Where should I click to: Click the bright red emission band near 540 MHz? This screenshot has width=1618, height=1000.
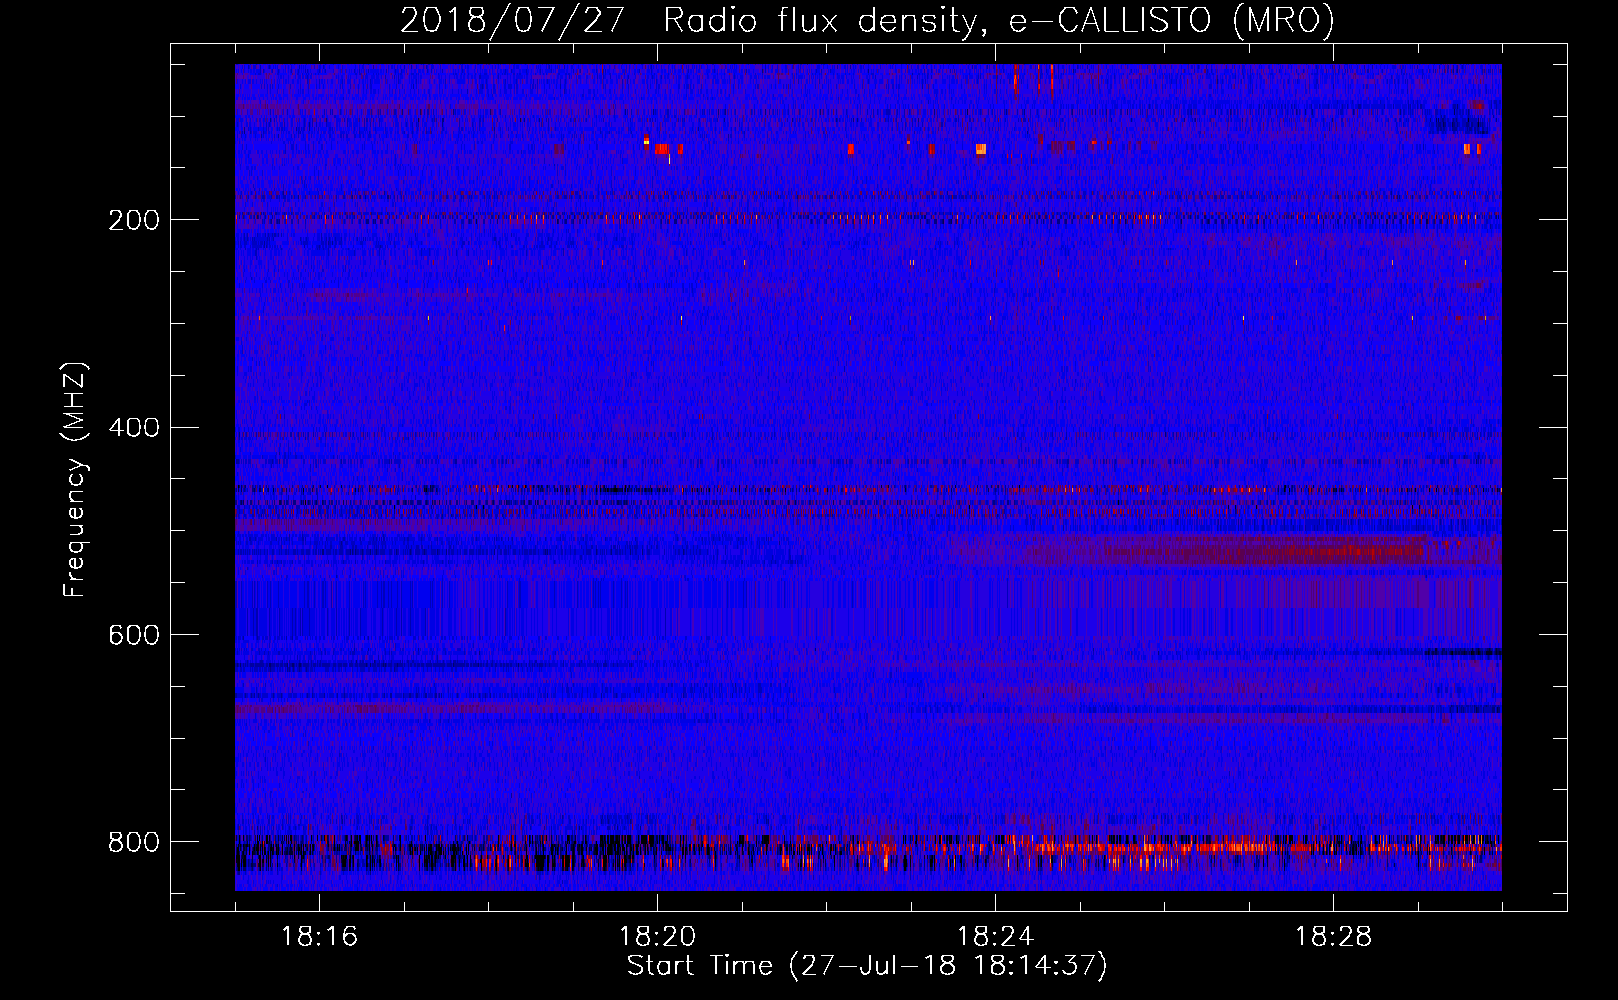pyautogui.click(x=1225, y=550)
